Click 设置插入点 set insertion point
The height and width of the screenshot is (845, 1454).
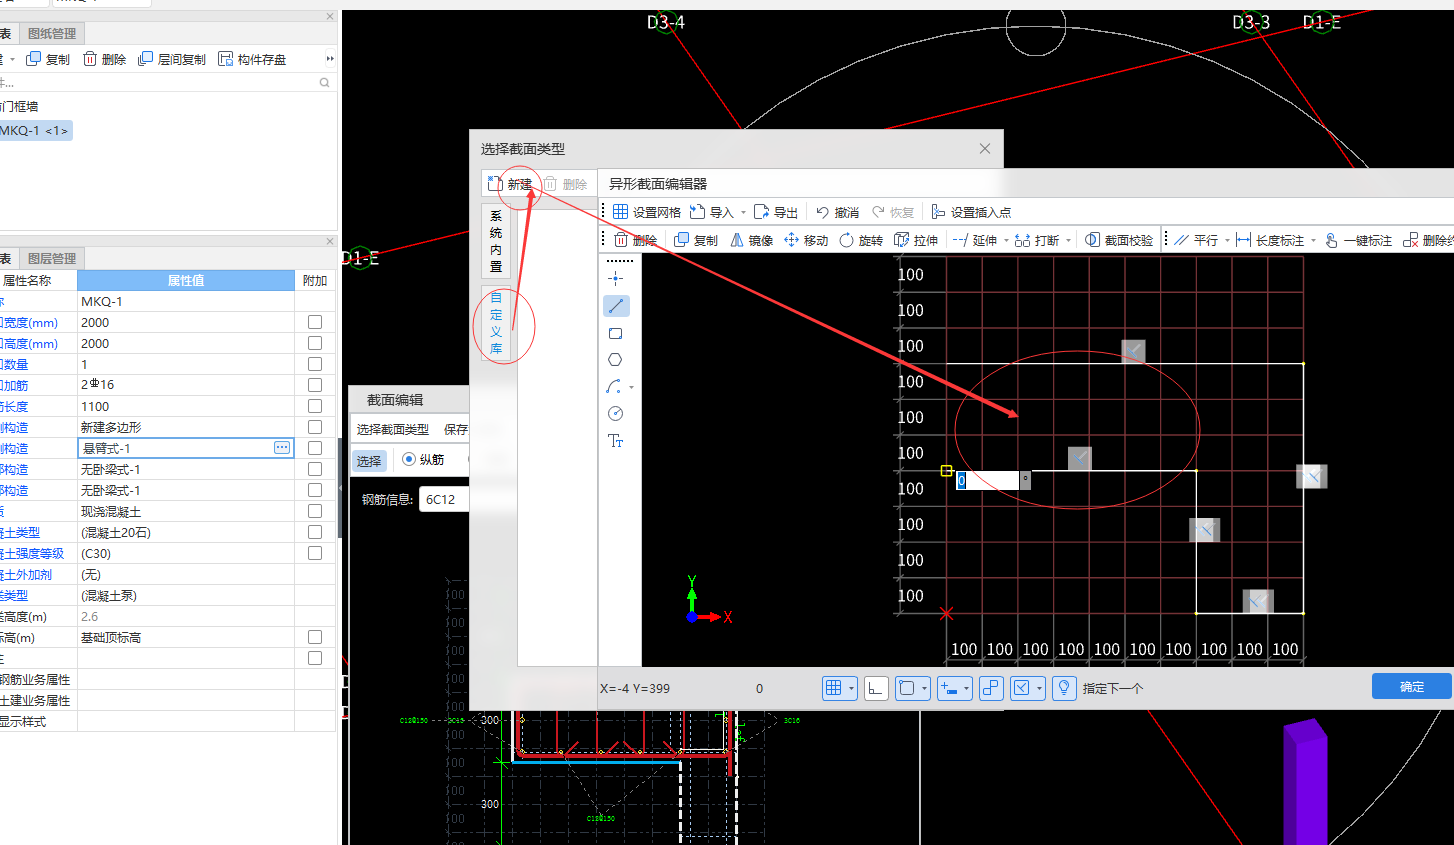(x=971, y=212)
